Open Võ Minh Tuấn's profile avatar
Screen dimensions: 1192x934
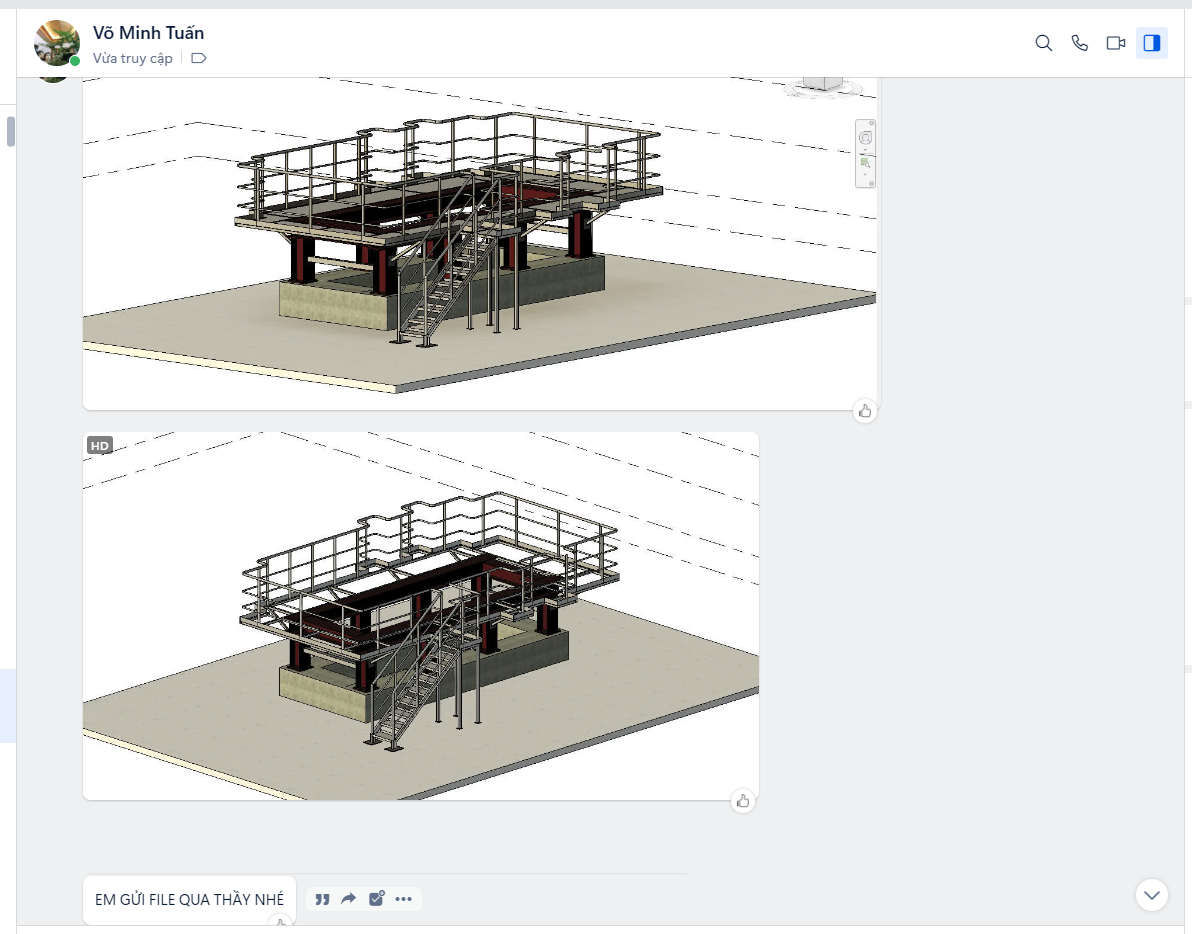pos(56,43)
